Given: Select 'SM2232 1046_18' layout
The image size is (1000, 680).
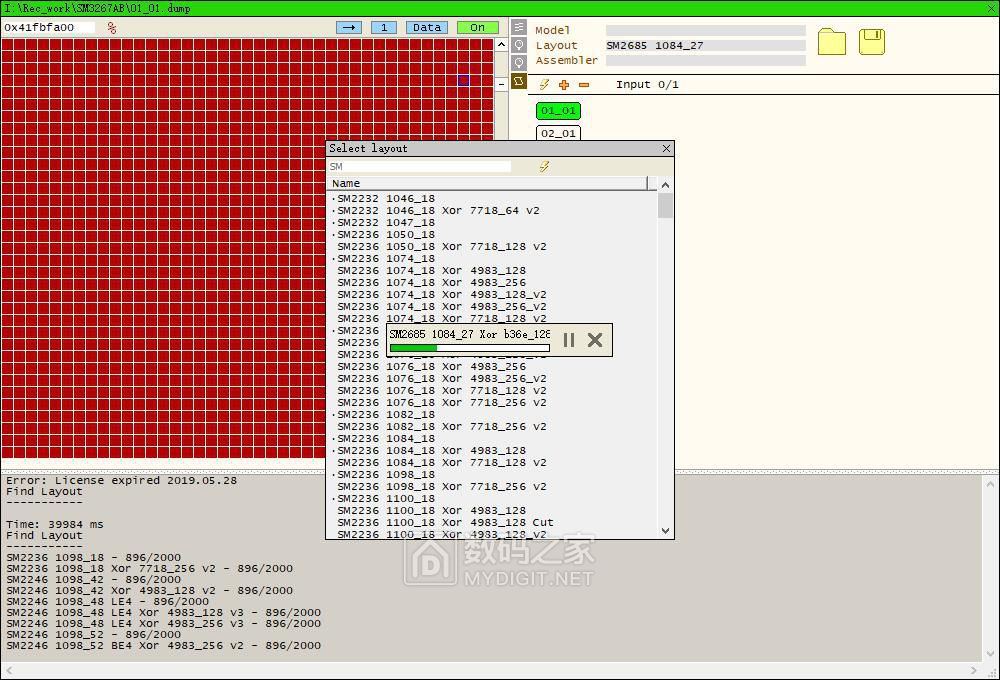Looking at the screenshot, I should [386, 199].
